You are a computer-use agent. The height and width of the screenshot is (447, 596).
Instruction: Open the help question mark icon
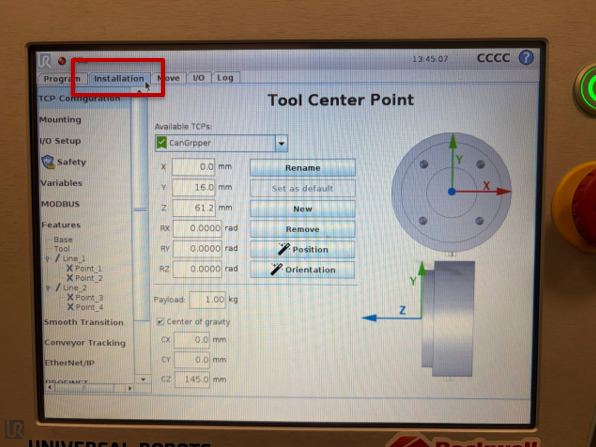[526, 58]
